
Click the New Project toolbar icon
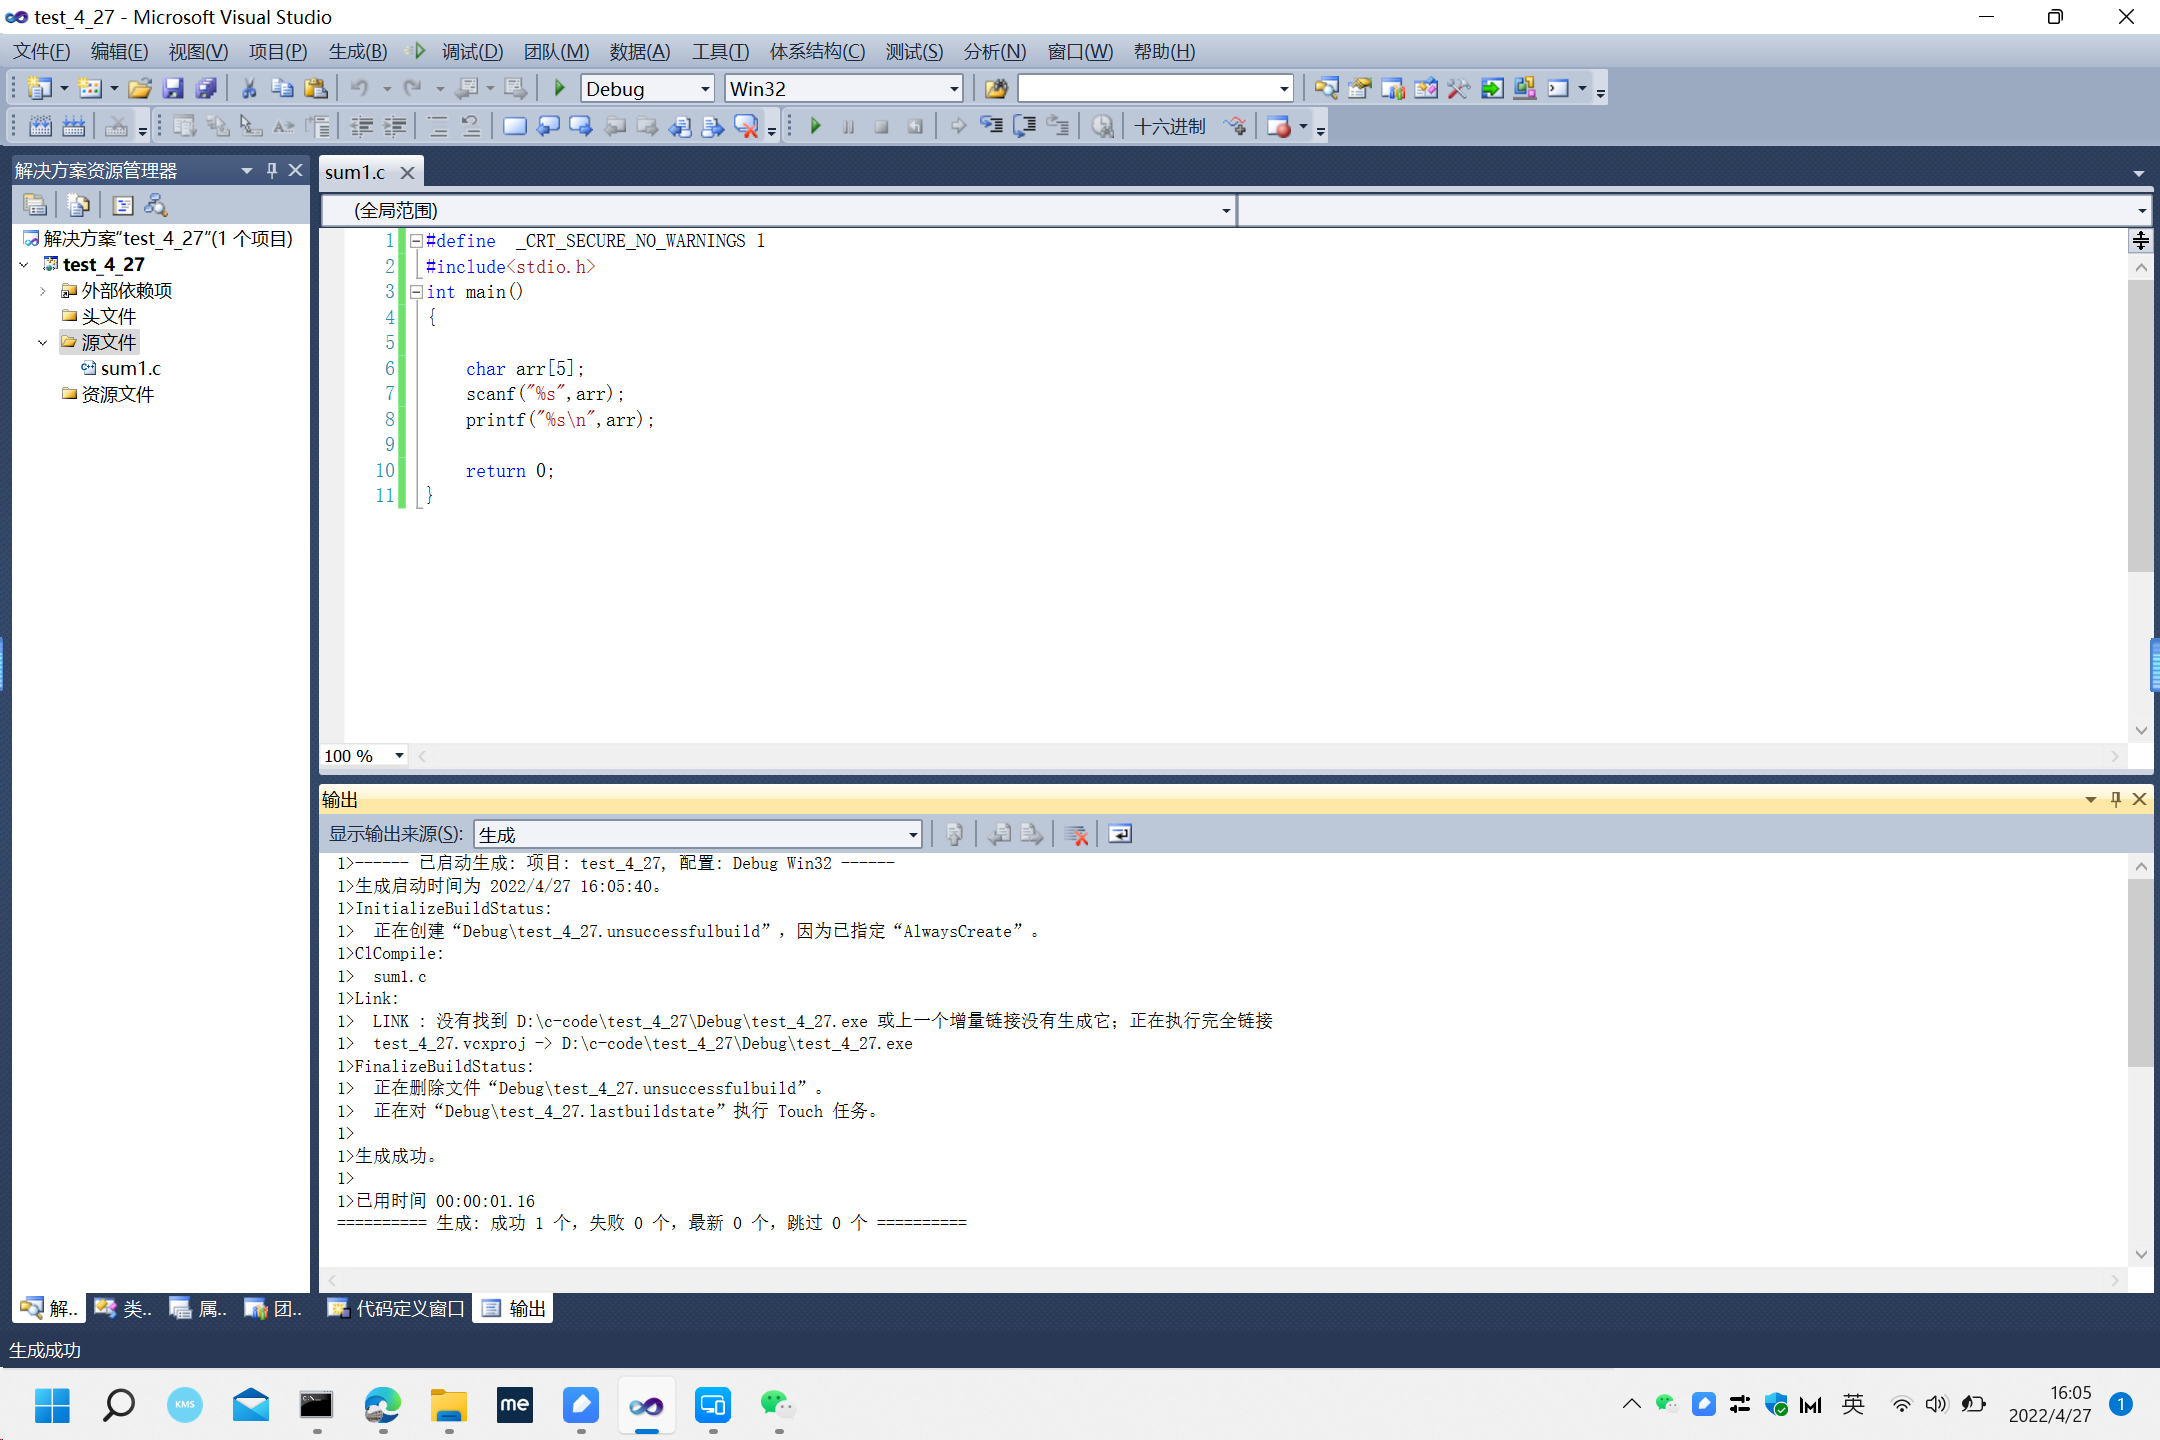click(39, 89)
